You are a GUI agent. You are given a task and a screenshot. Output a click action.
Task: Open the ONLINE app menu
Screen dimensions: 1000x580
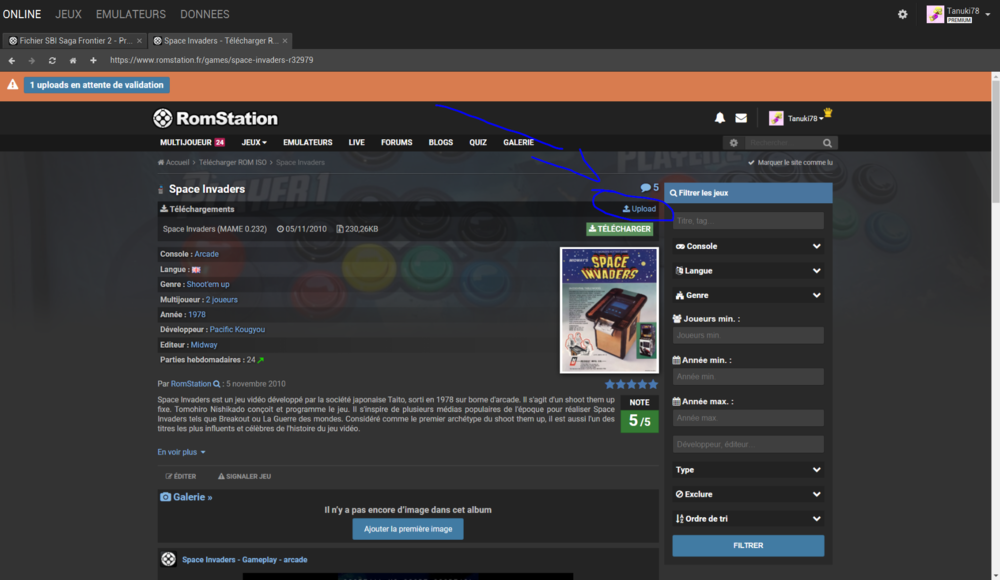click(x=22, y=14)
